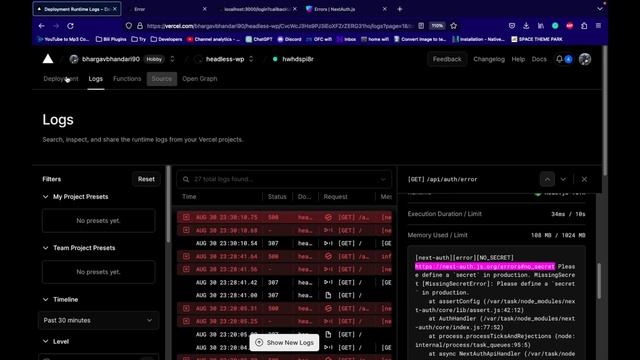
Task: Select the Logs tab
Action: 96,79
